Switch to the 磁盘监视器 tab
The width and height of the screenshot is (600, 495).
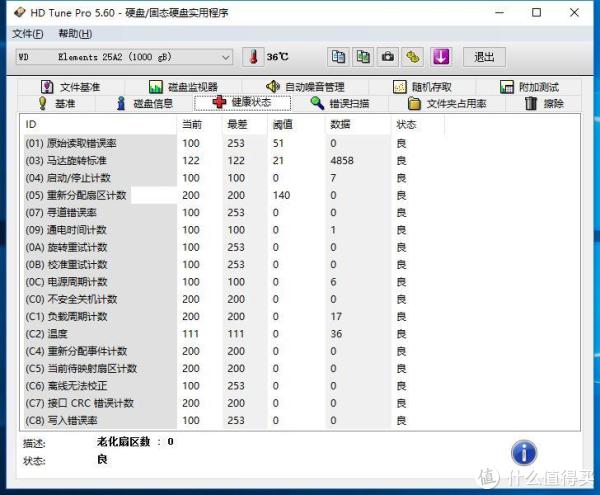coord(183,87)
